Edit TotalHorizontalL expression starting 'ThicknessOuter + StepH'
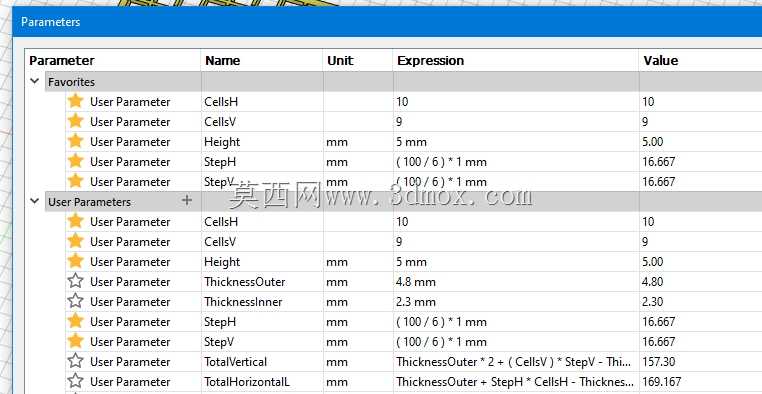Viewport: 762px width, 394px height. click(x=516, y=382)
